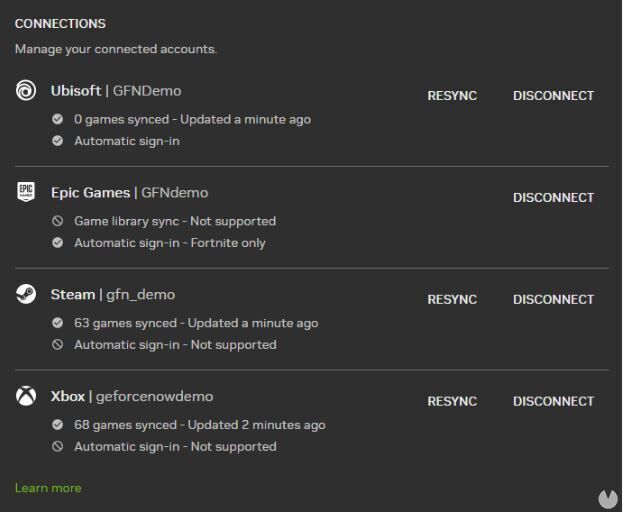Resync the Xbox account

pos(452,401)
